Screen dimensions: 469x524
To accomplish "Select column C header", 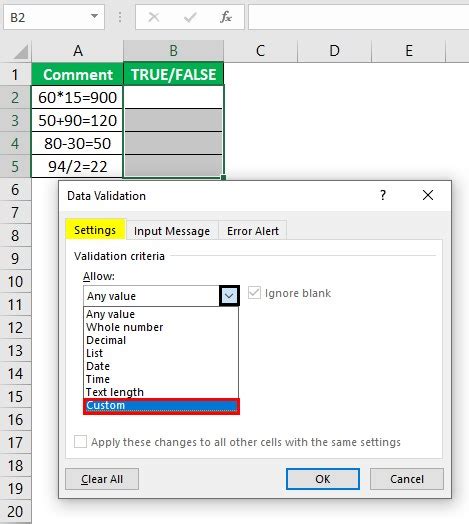I will pos(260,51).
